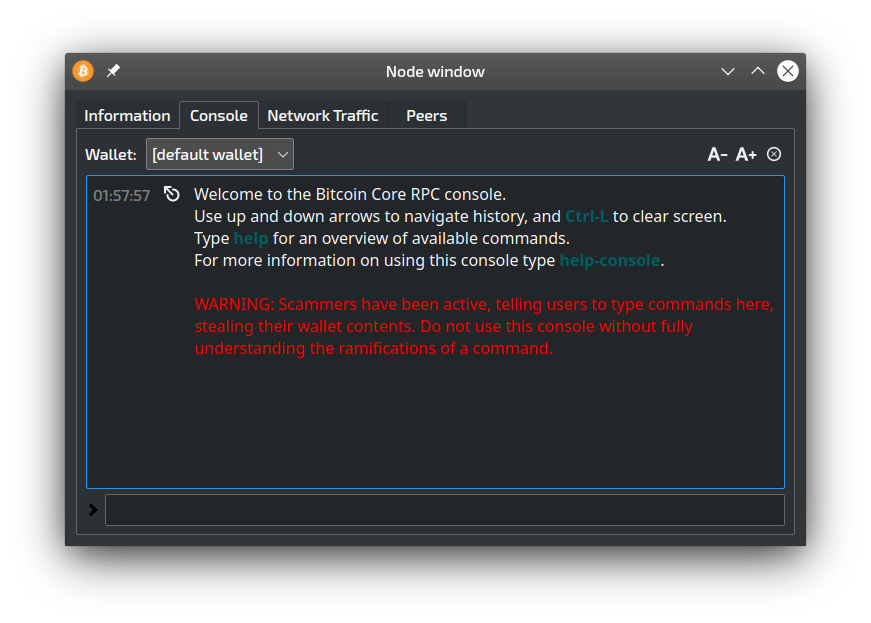The height and width of the screenshot is (623, 871).
Task: Minimize the Node window
Action: [x=728, y=71]
